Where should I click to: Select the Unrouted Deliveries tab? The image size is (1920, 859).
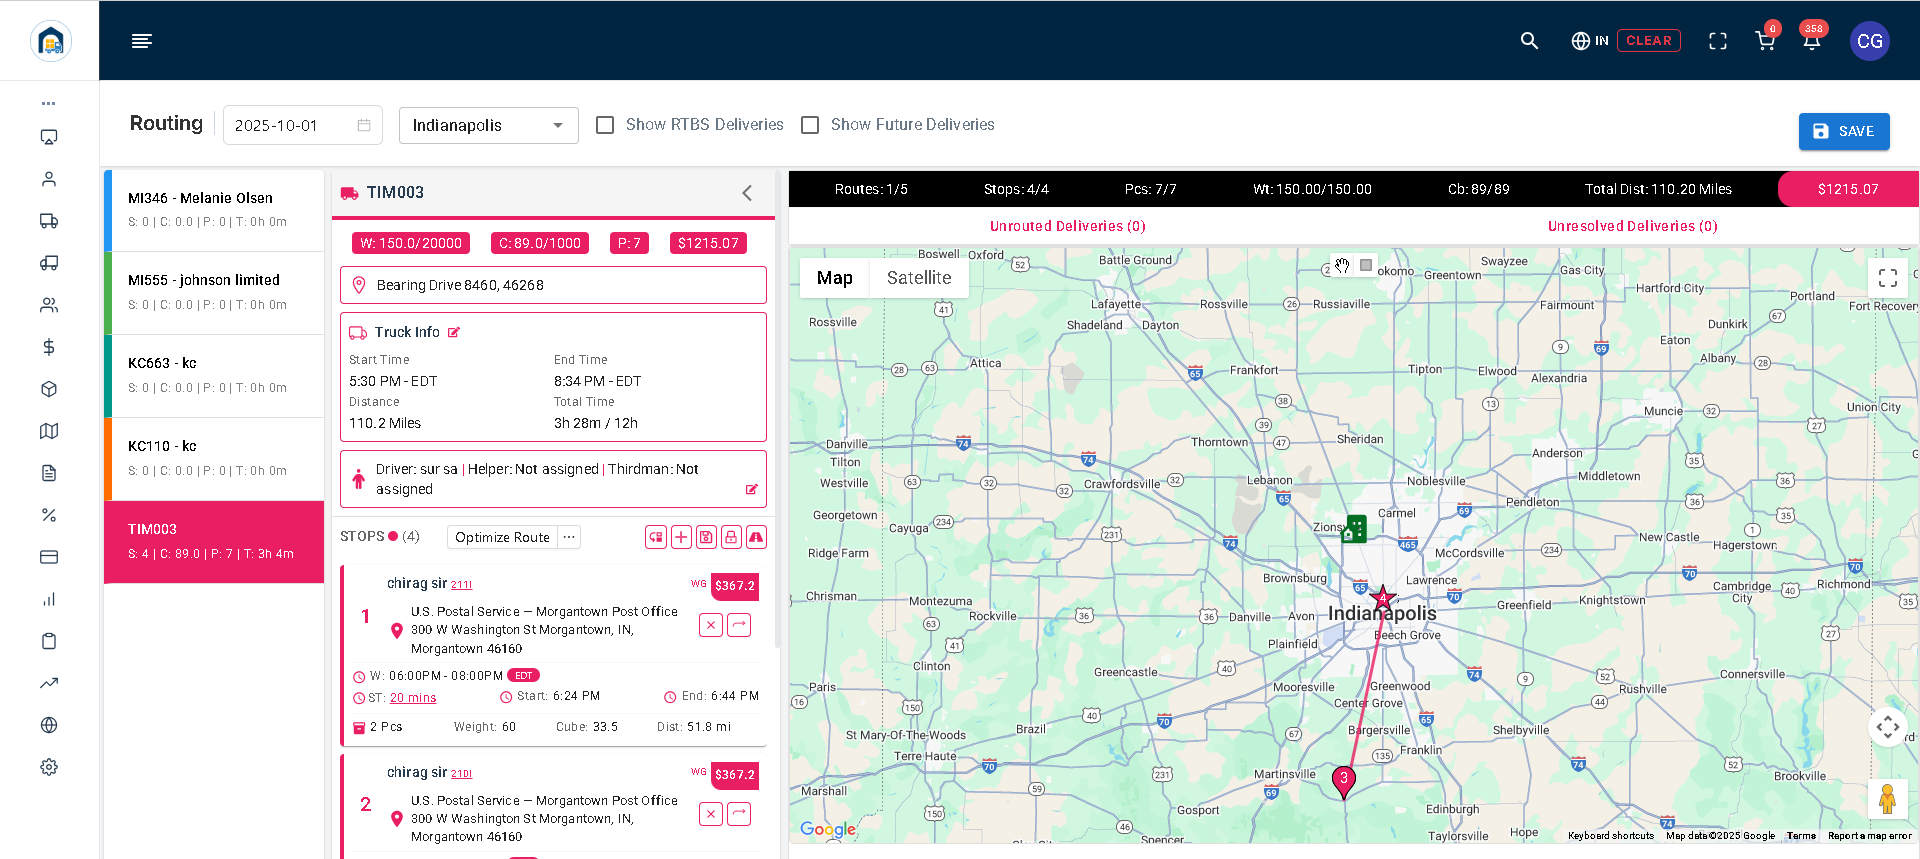point(1067,226)
